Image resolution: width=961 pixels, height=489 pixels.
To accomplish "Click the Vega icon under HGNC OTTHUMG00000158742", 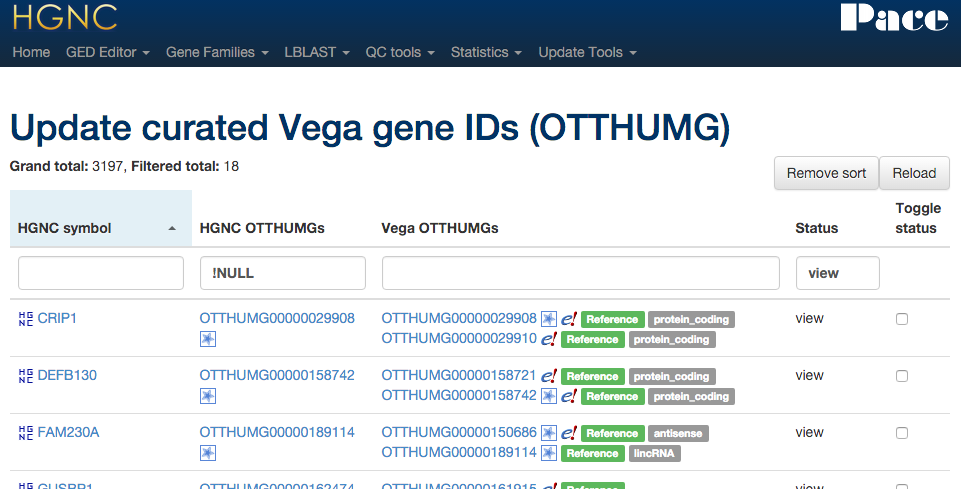I will (208, 396).
